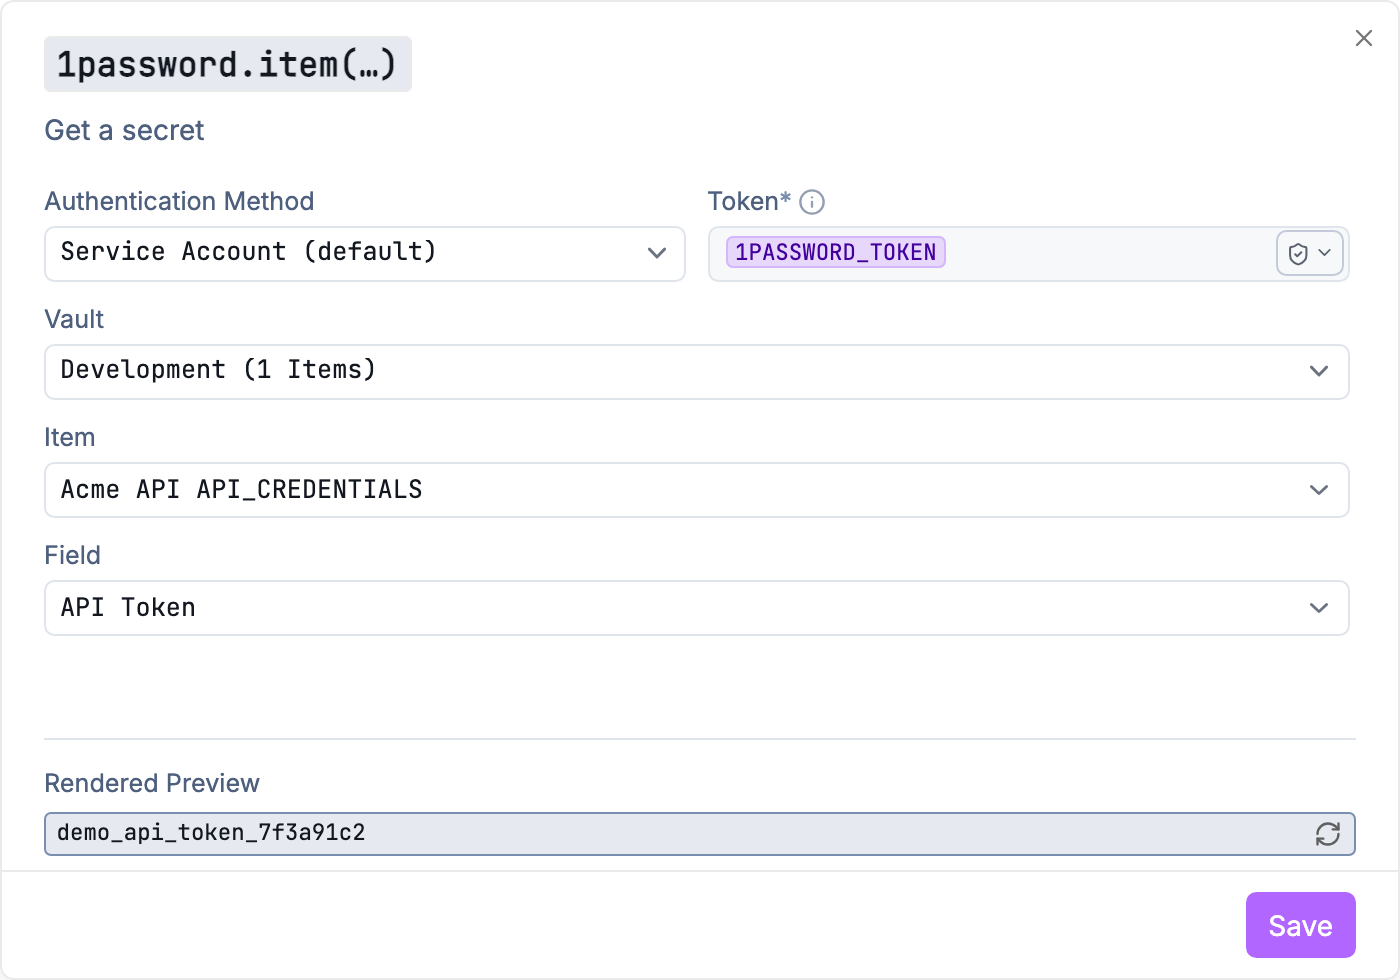The image size is (1400, 980).
Task: Expand the Vault dropdown
Action: tap(697, 372)
